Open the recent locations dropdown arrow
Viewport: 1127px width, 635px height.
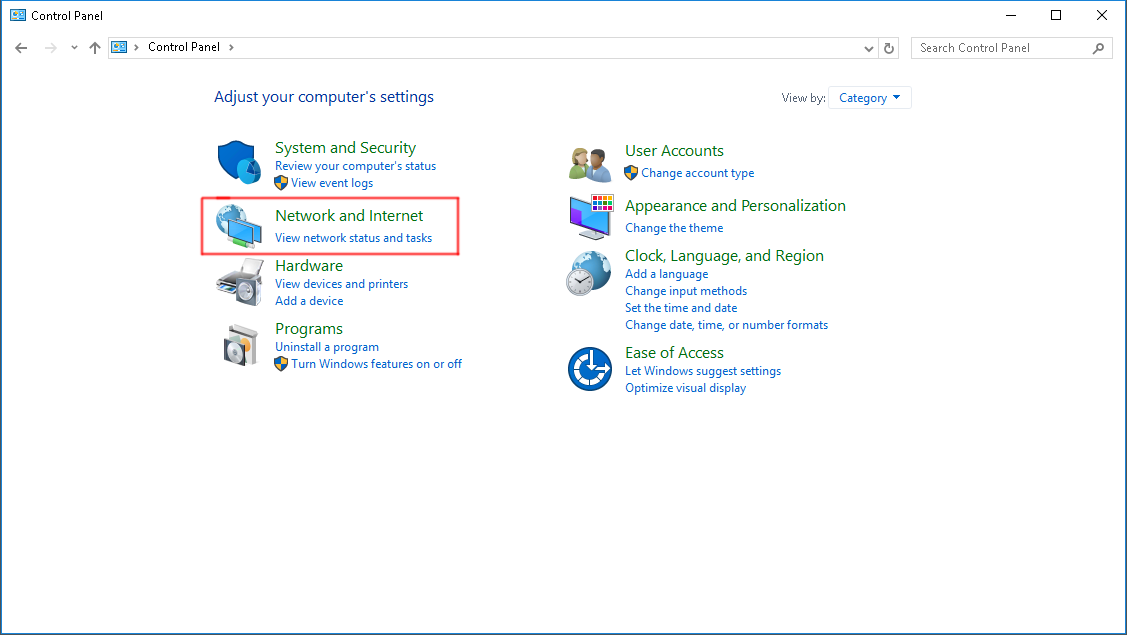[x=74, y=48]
